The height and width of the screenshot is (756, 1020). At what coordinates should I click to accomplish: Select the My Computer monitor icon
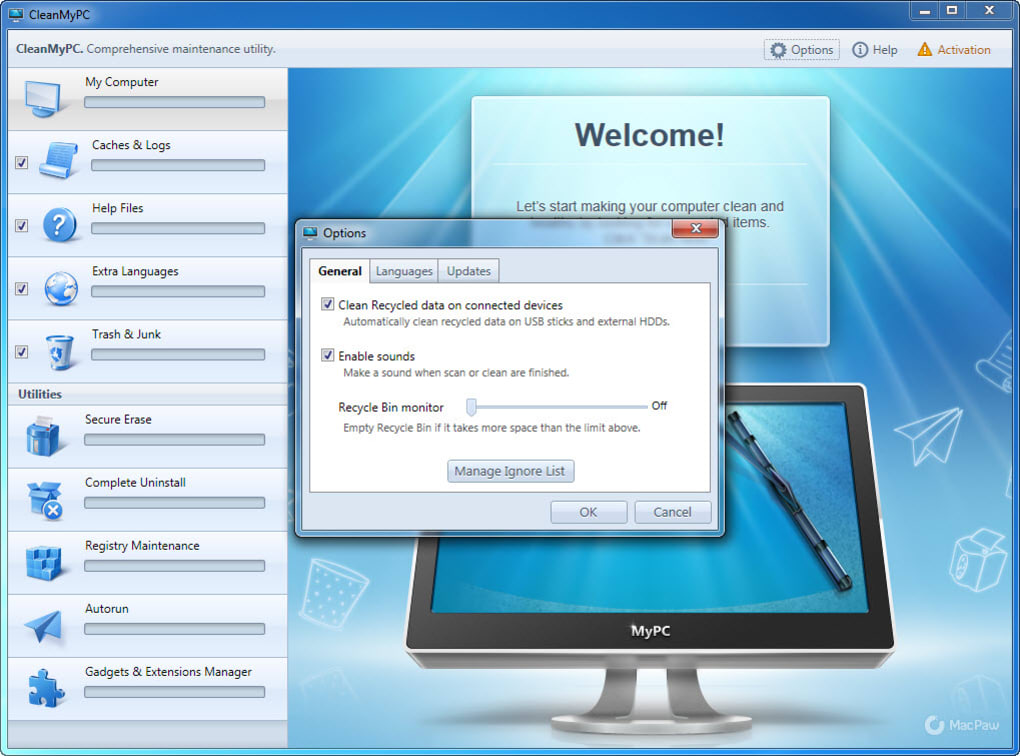point(43,99)
